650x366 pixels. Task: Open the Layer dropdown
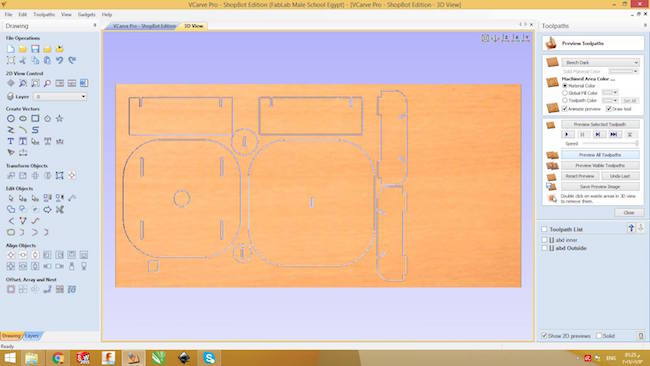click(60, 97)
